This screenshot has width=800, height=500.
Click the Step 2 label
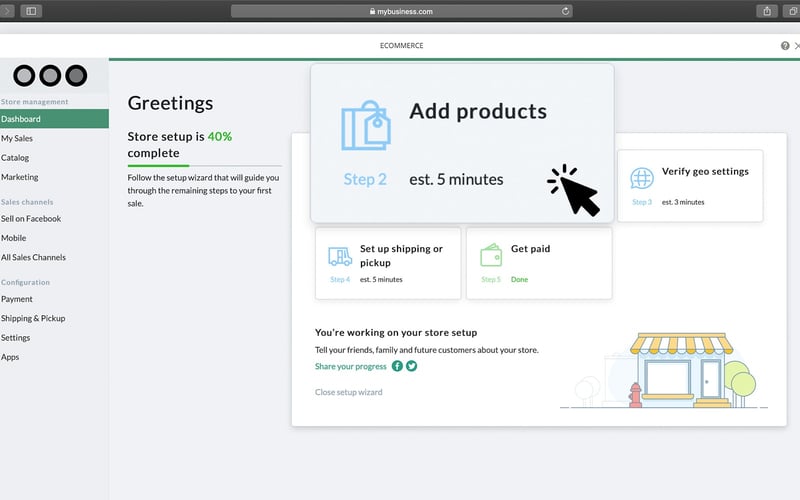coord(365,179)
